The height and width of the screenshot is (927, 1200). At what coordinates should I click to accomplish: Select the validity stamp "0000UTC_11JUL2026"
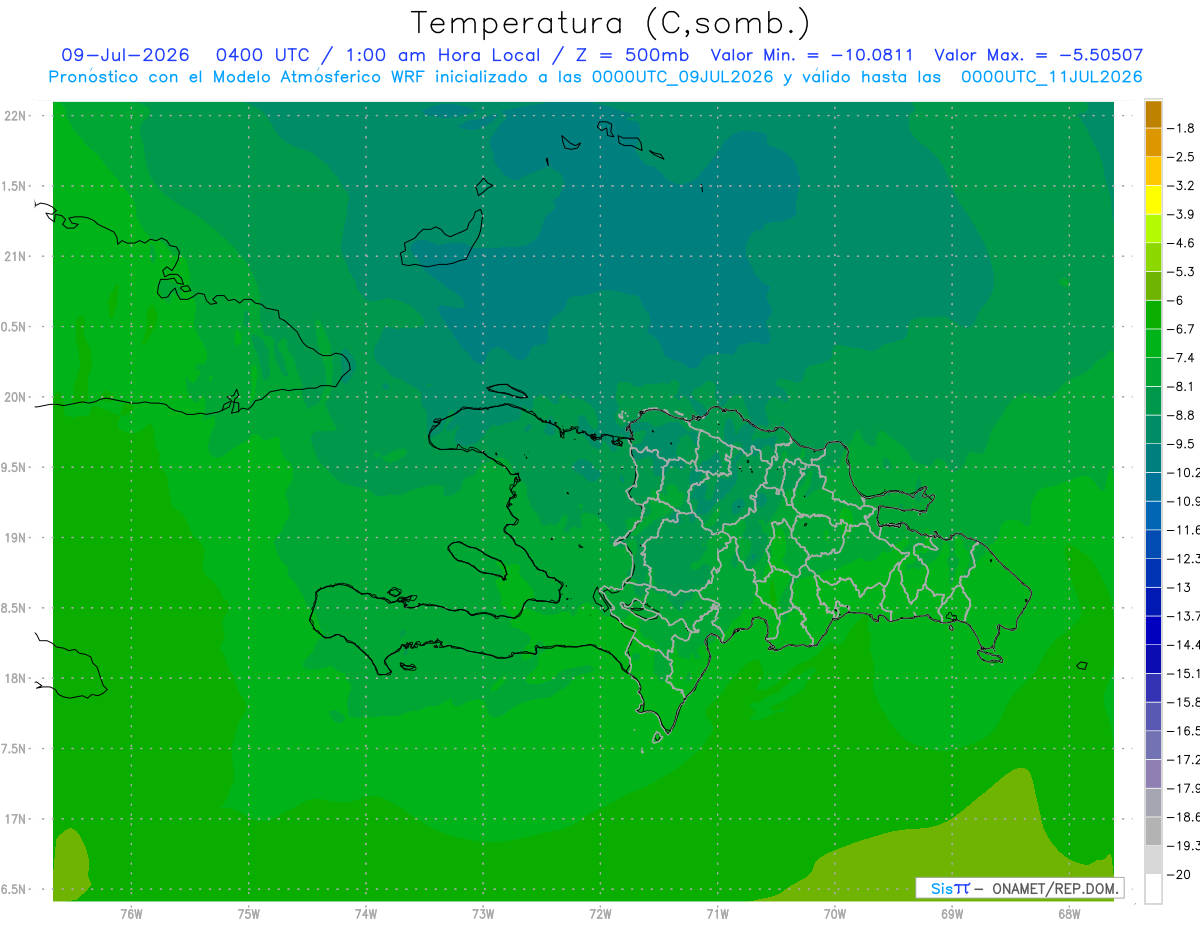[1052, 77]
